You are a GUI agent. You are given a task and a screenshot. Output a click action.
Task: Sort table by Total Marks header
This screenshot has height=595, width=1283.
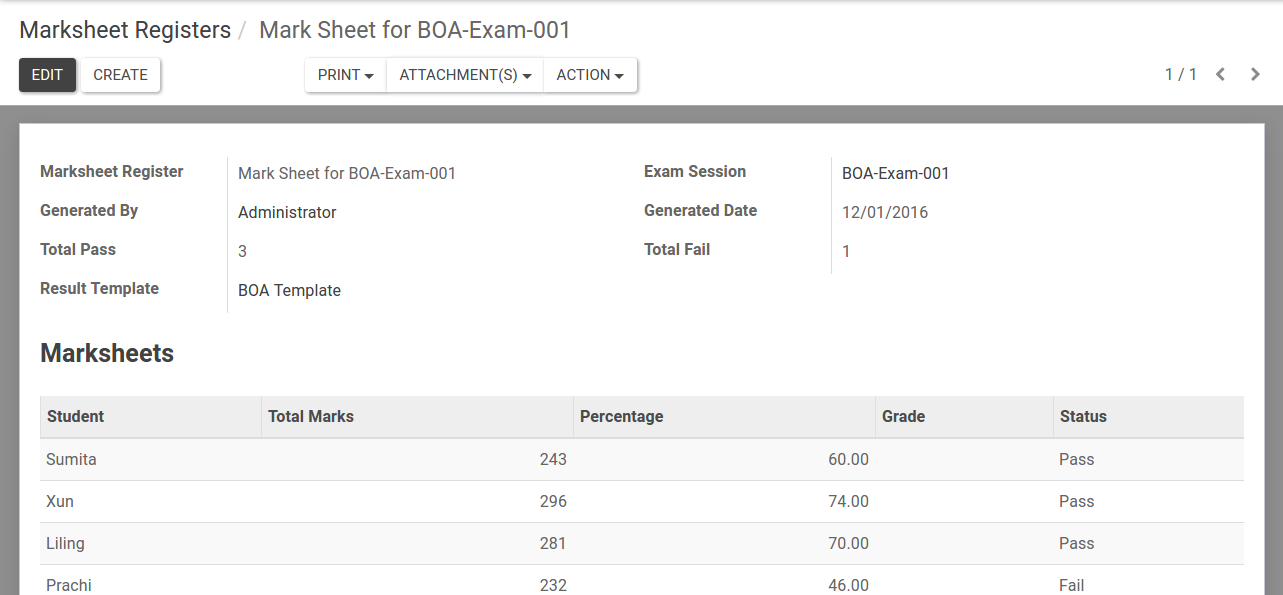311,416
